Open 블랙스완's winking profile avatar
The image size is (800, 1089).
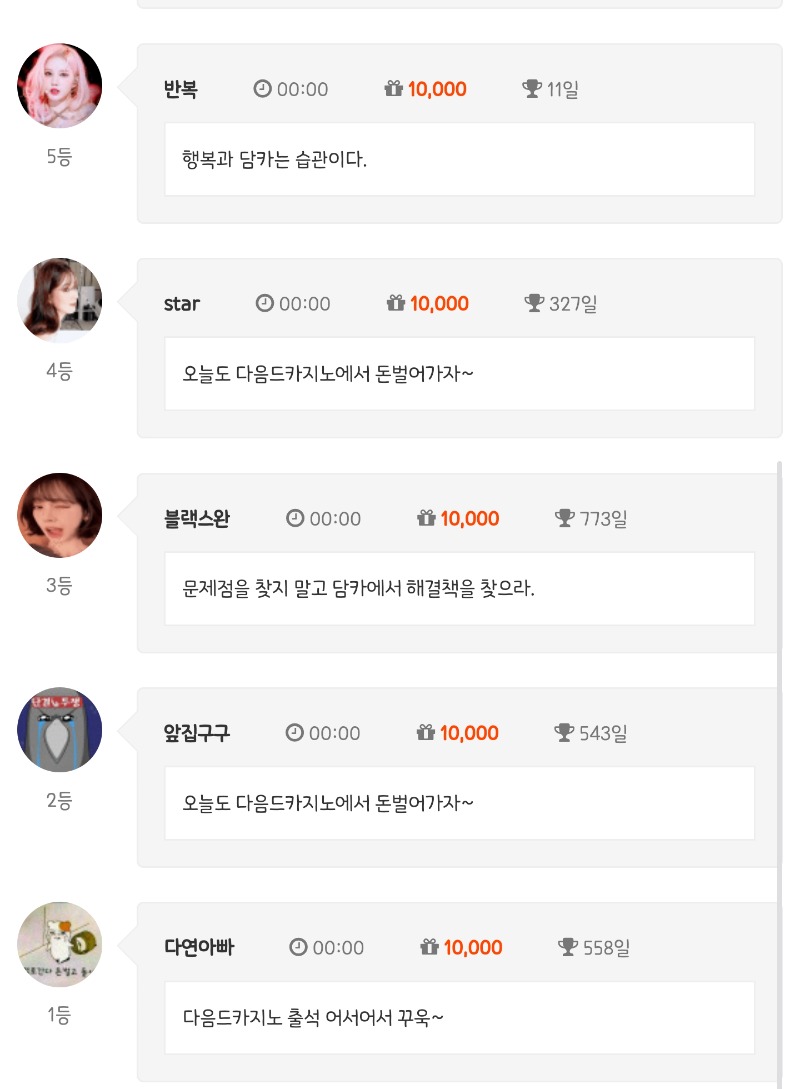(x=60, y=515)
